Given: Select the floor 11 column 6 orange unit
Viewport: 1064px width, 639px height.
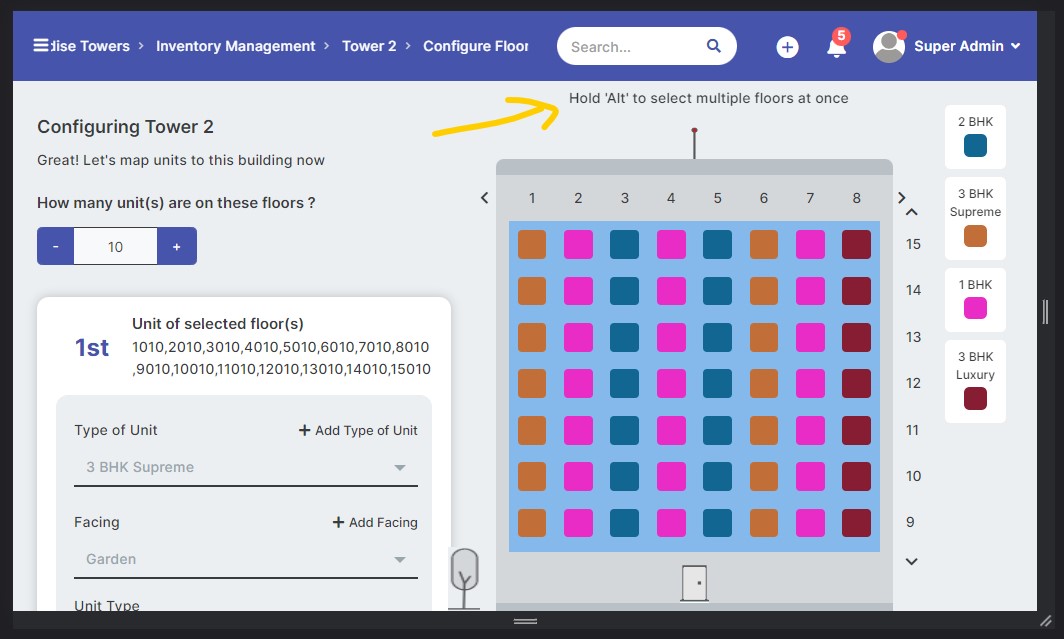Looking at the screenshot, I should [x=764, y=430].
